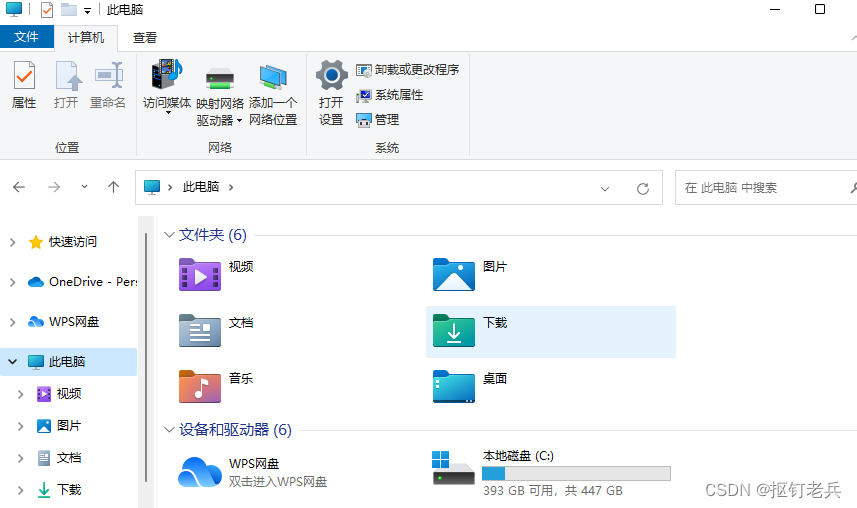
Task: Click the 属性 (Properties) ribbon icon
Action: (24, 76)
